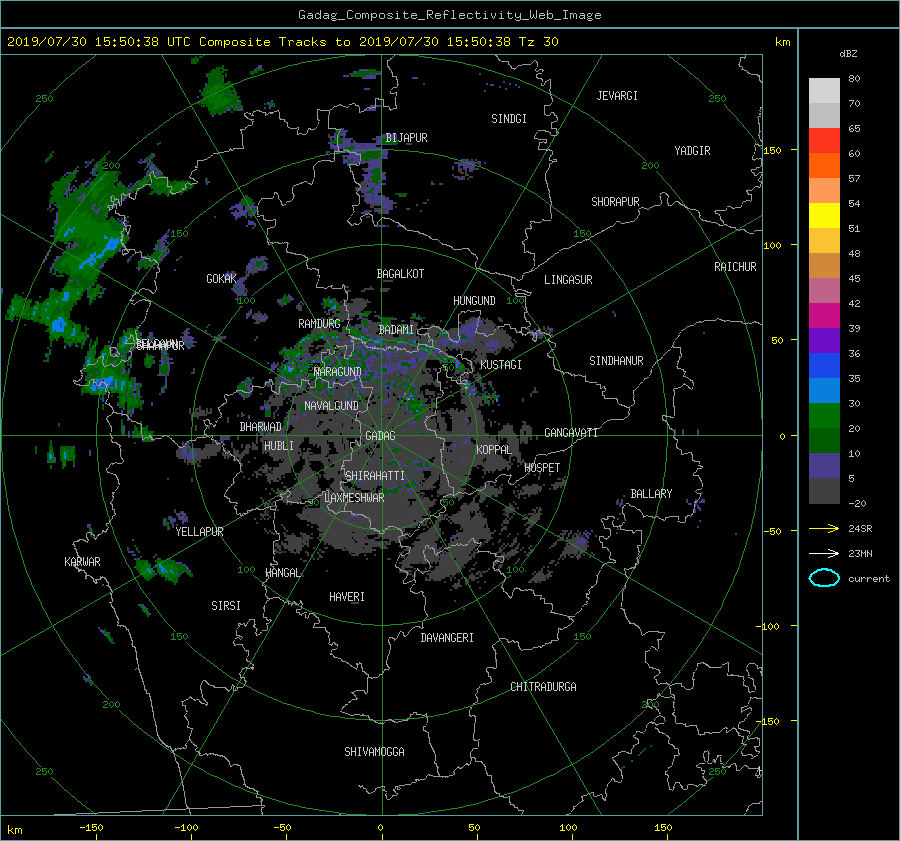Screen dimensions: 900x841
Task: Click the RAICHUR city label
Action: coord(735,266)
